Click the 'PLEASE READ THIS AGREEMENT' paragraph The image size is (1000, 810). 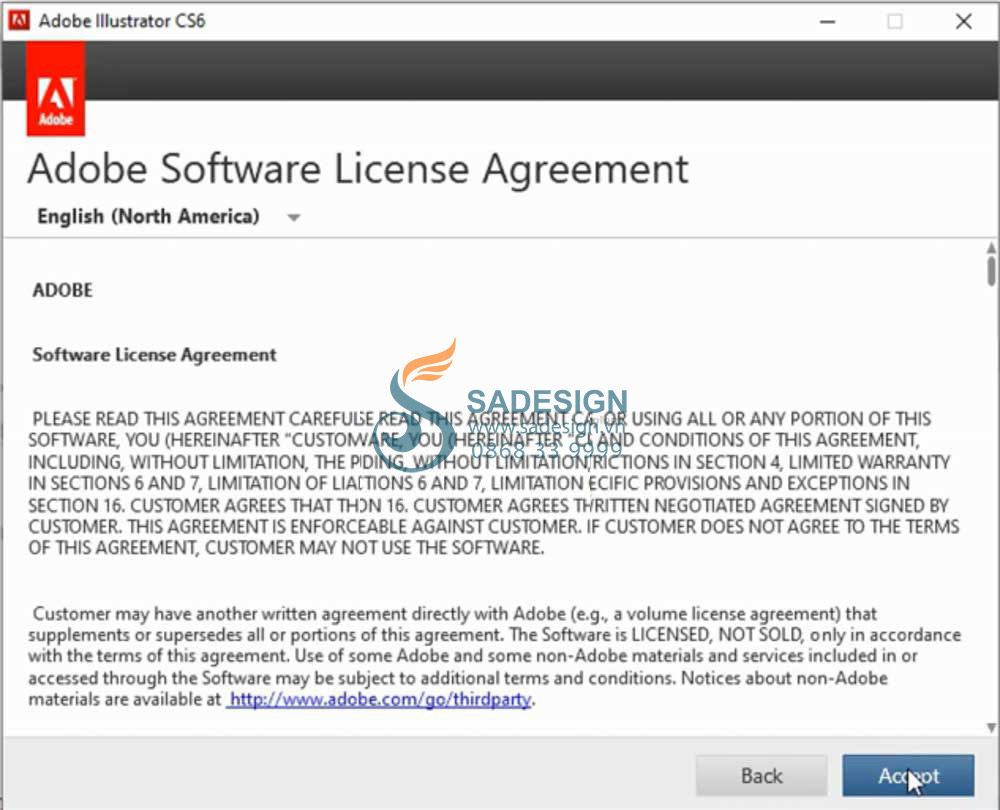[494, 483]
